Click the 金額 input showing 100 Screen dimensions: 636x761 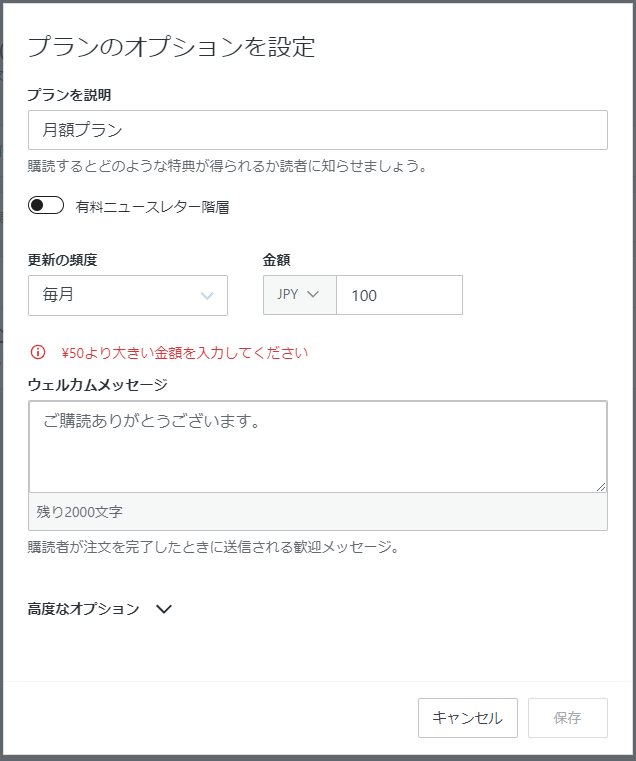pyautogui.click(x=399, y=295)
